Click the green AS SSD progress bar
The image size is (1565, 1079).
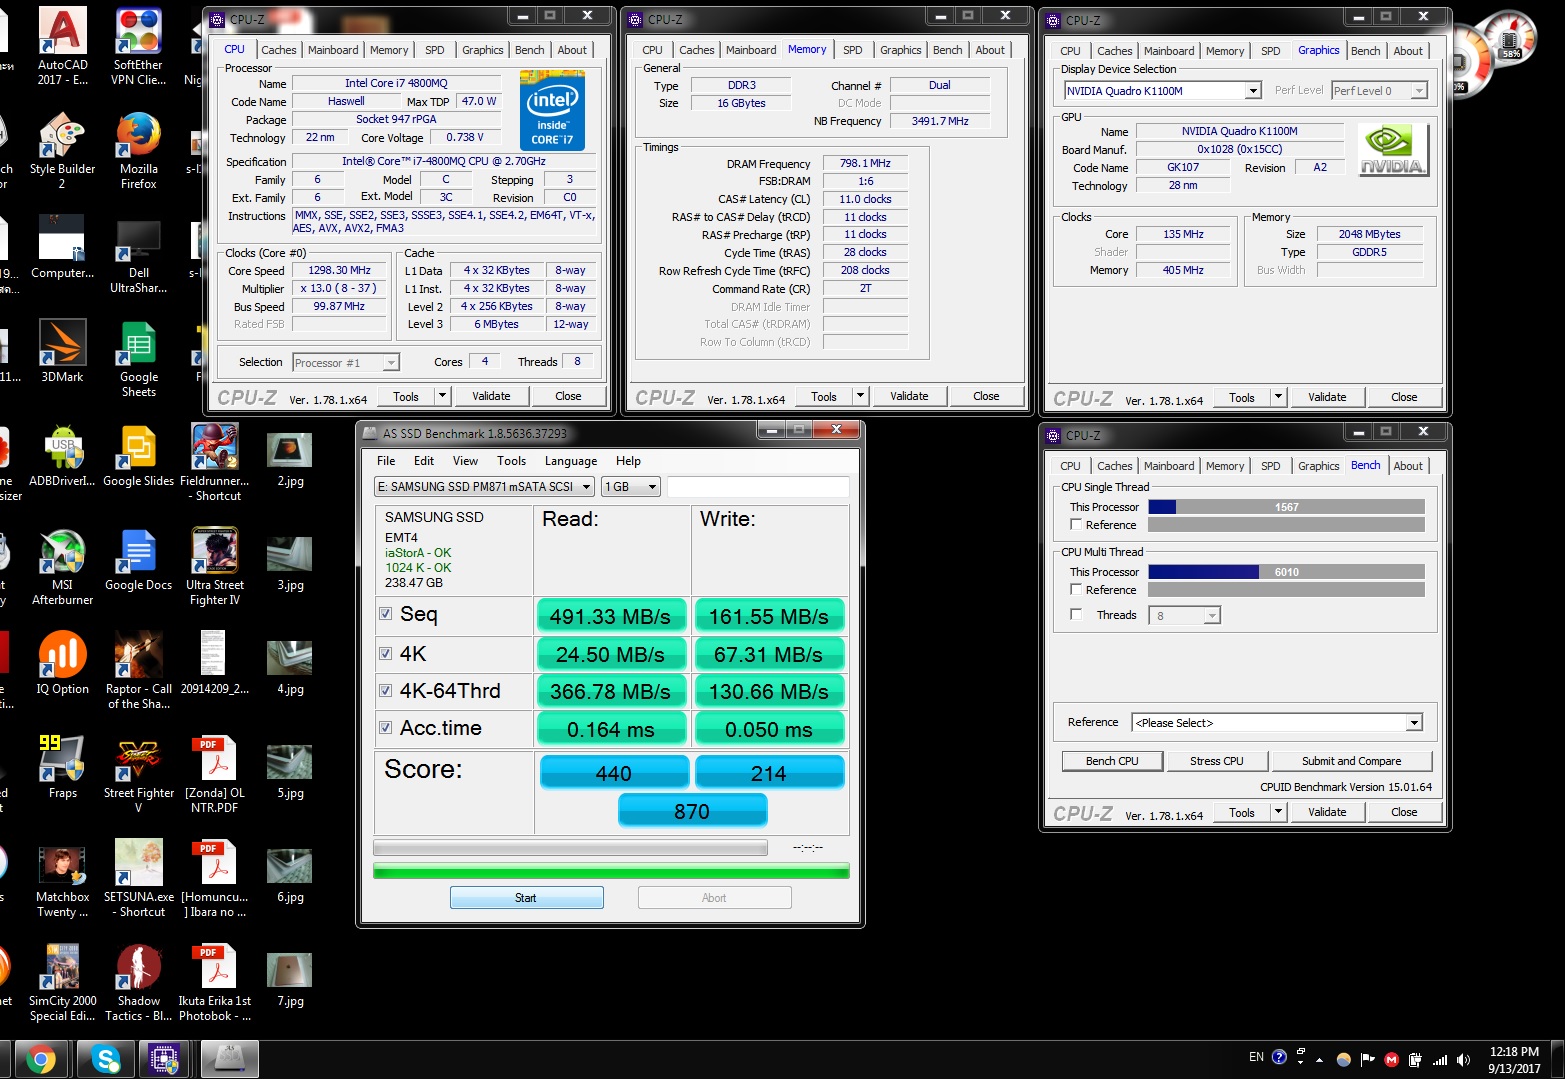[x=610, y=871]
